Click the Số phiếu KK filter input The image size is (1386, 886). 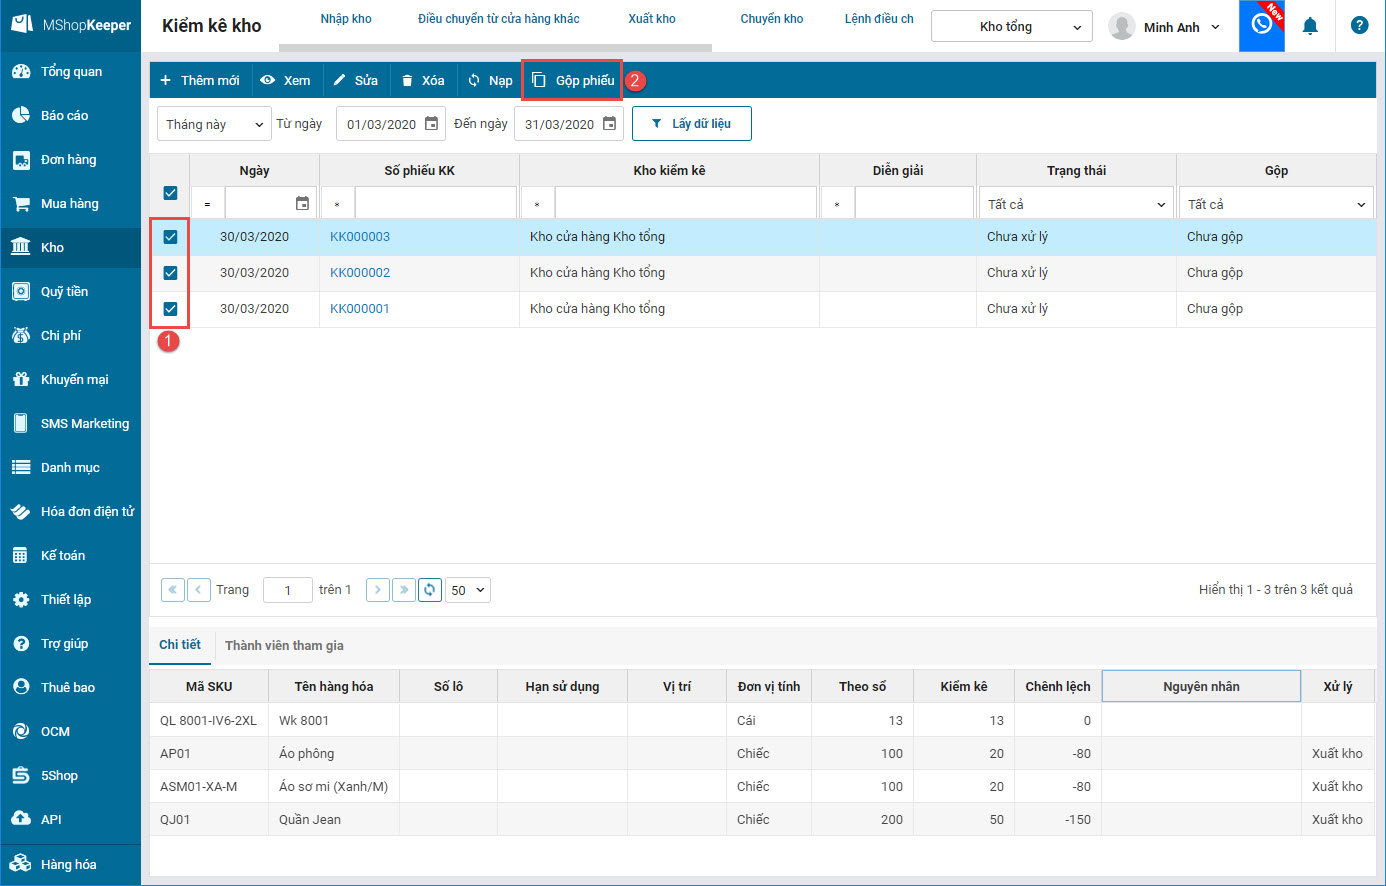[x=435, y=204]
